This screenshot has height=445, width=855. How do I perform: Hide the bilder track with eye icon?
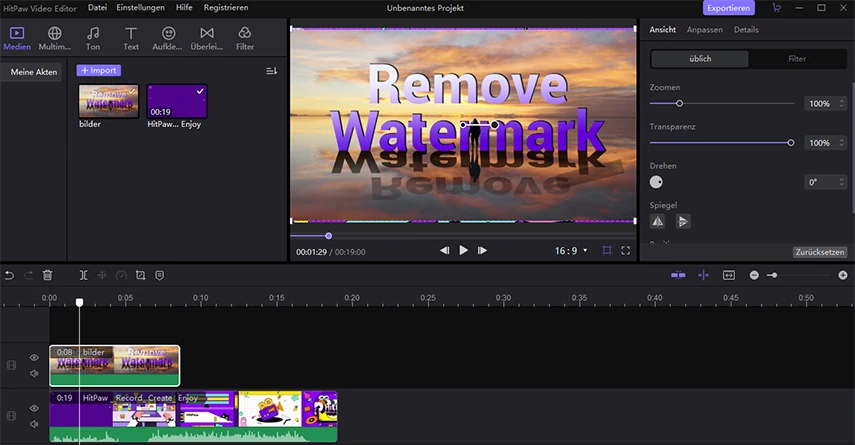[x=34, y=358]
